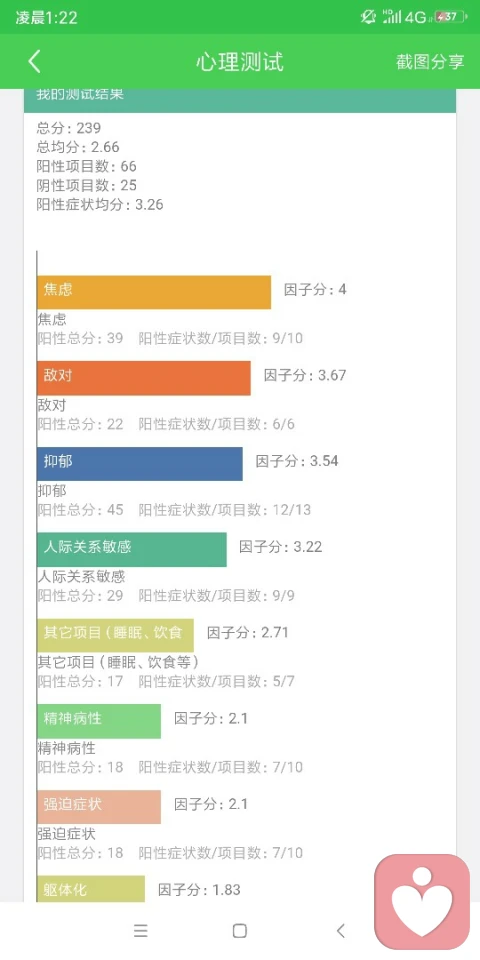Select the 其它项目 (睡眠、饮食) bar
Viewport: 480px width, 960px height.
[115, 635]
